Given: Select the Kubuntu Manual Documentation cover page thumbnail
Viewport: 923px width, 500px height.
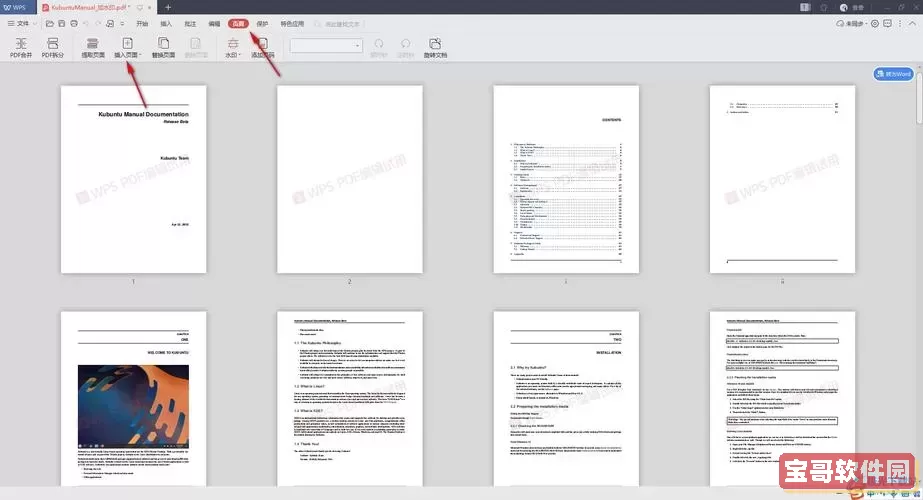Looking at the screenshot, I should click(134, 179).
